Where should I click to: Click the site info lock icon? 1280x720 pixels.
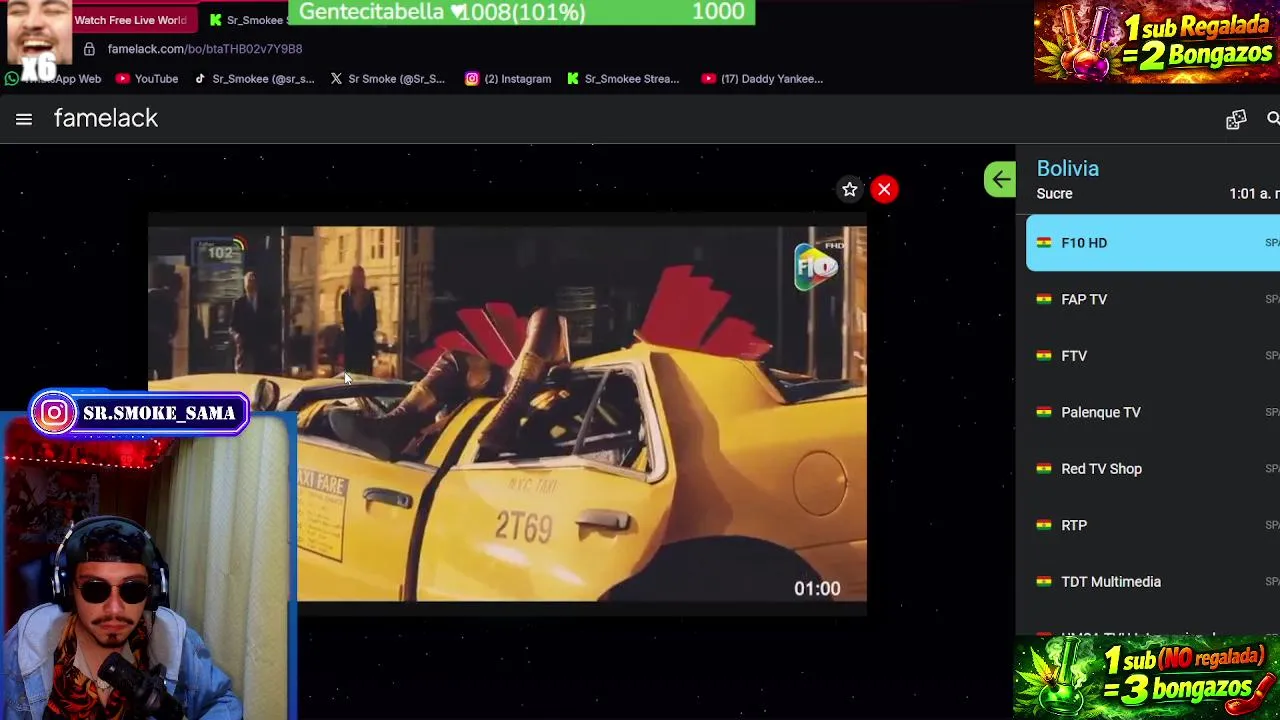(x=89, y=49)
